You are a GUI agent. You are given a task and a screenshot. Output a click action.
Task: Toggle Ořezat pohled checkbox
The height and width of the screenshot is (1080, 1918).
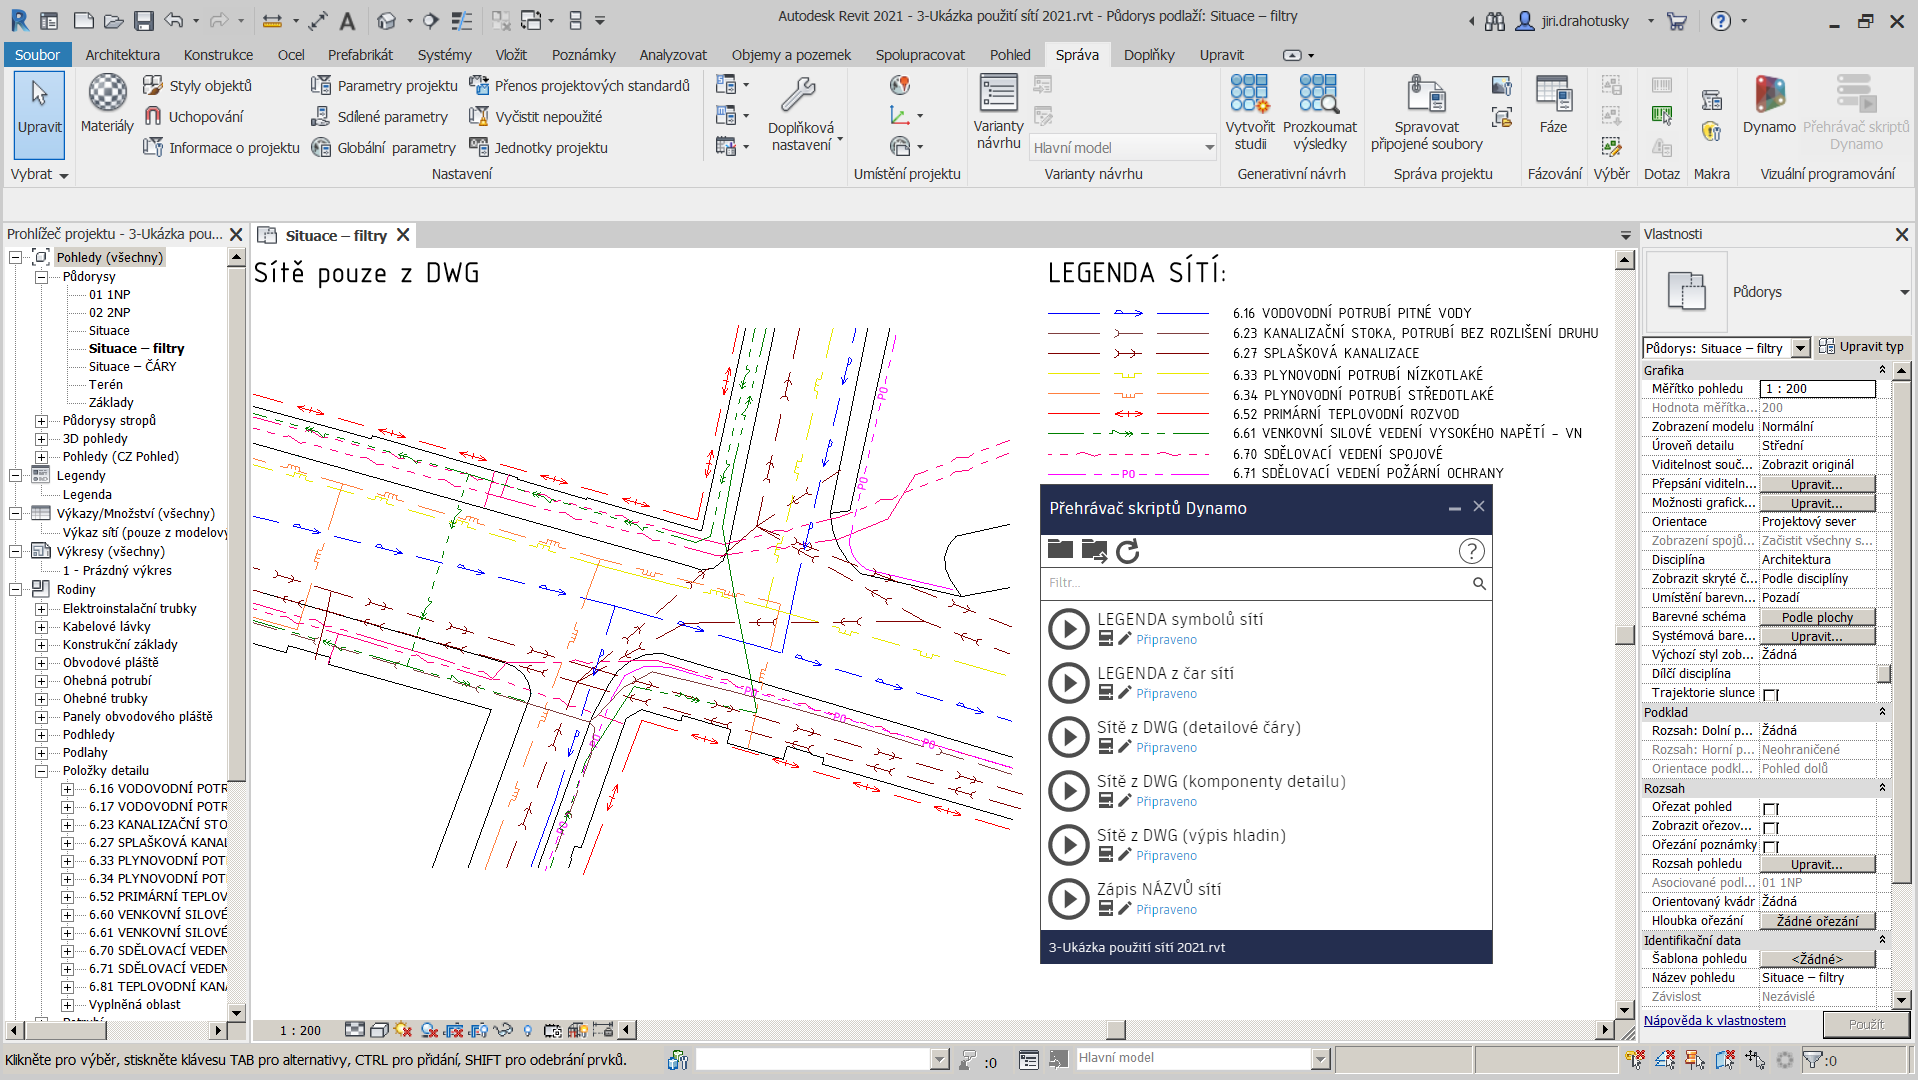pos(1770,808)
